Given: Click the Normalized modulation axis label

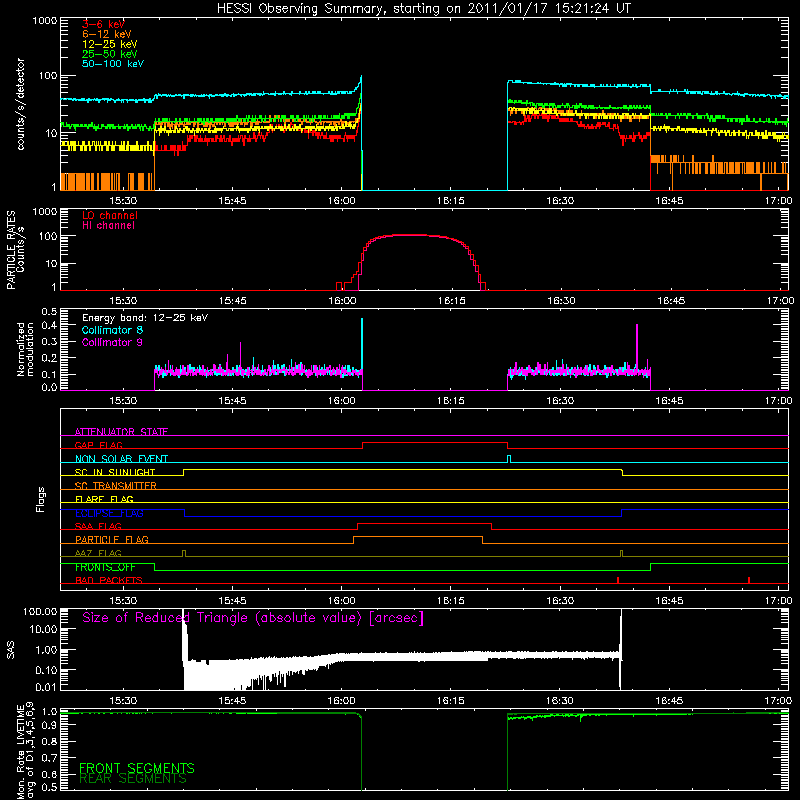Looking at the screenshot, I should click(x=25, y=349).
